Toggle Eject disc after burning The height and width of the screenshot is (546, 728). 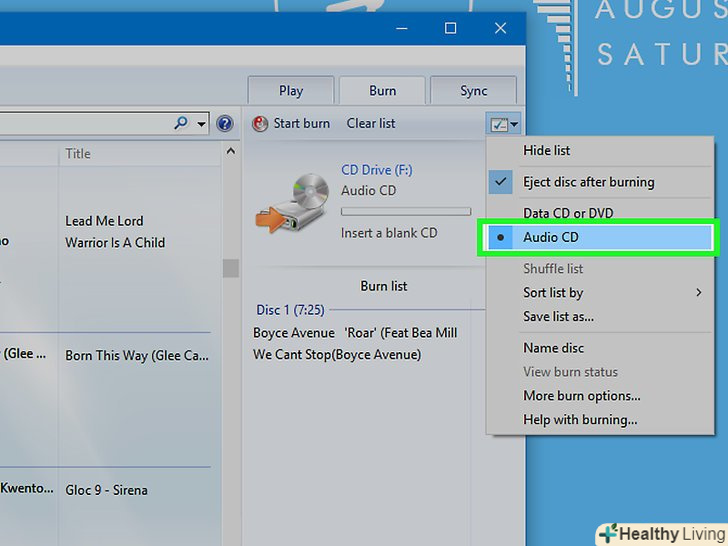pos(599,182)
